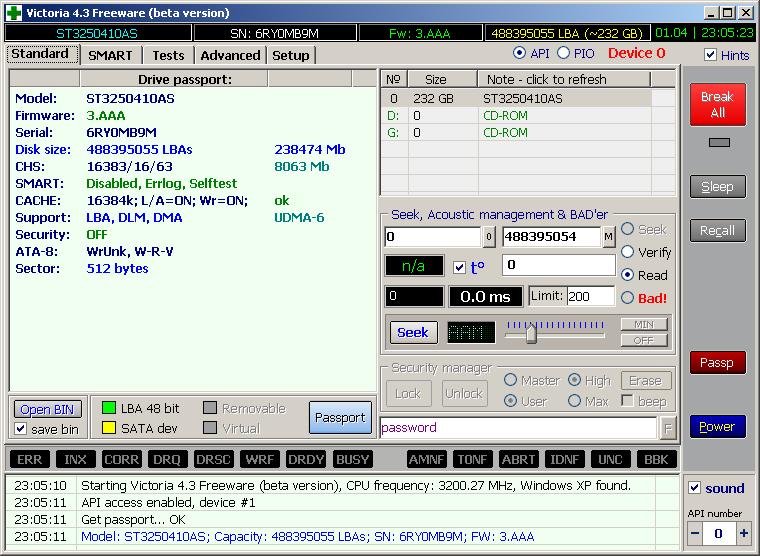Select the PIO radio button
This screenshot has width=760, height=556.
(x=563, y=53)
